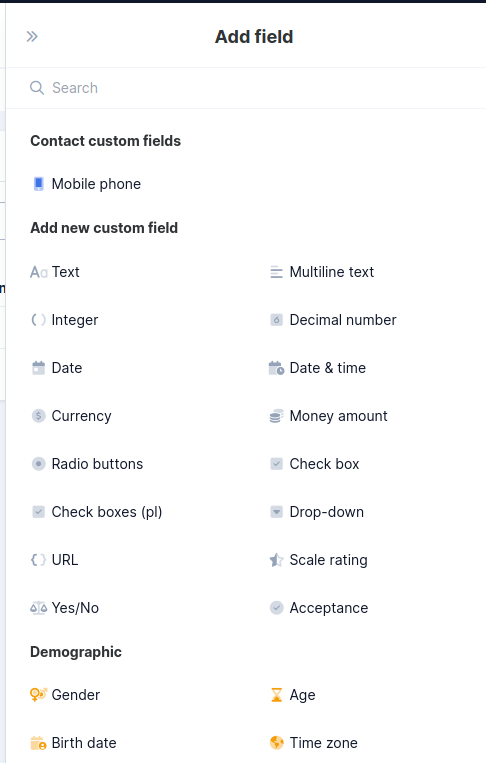Add a Decimal number field
Viewport: 486px width, 763px height.
pos(333,320)
